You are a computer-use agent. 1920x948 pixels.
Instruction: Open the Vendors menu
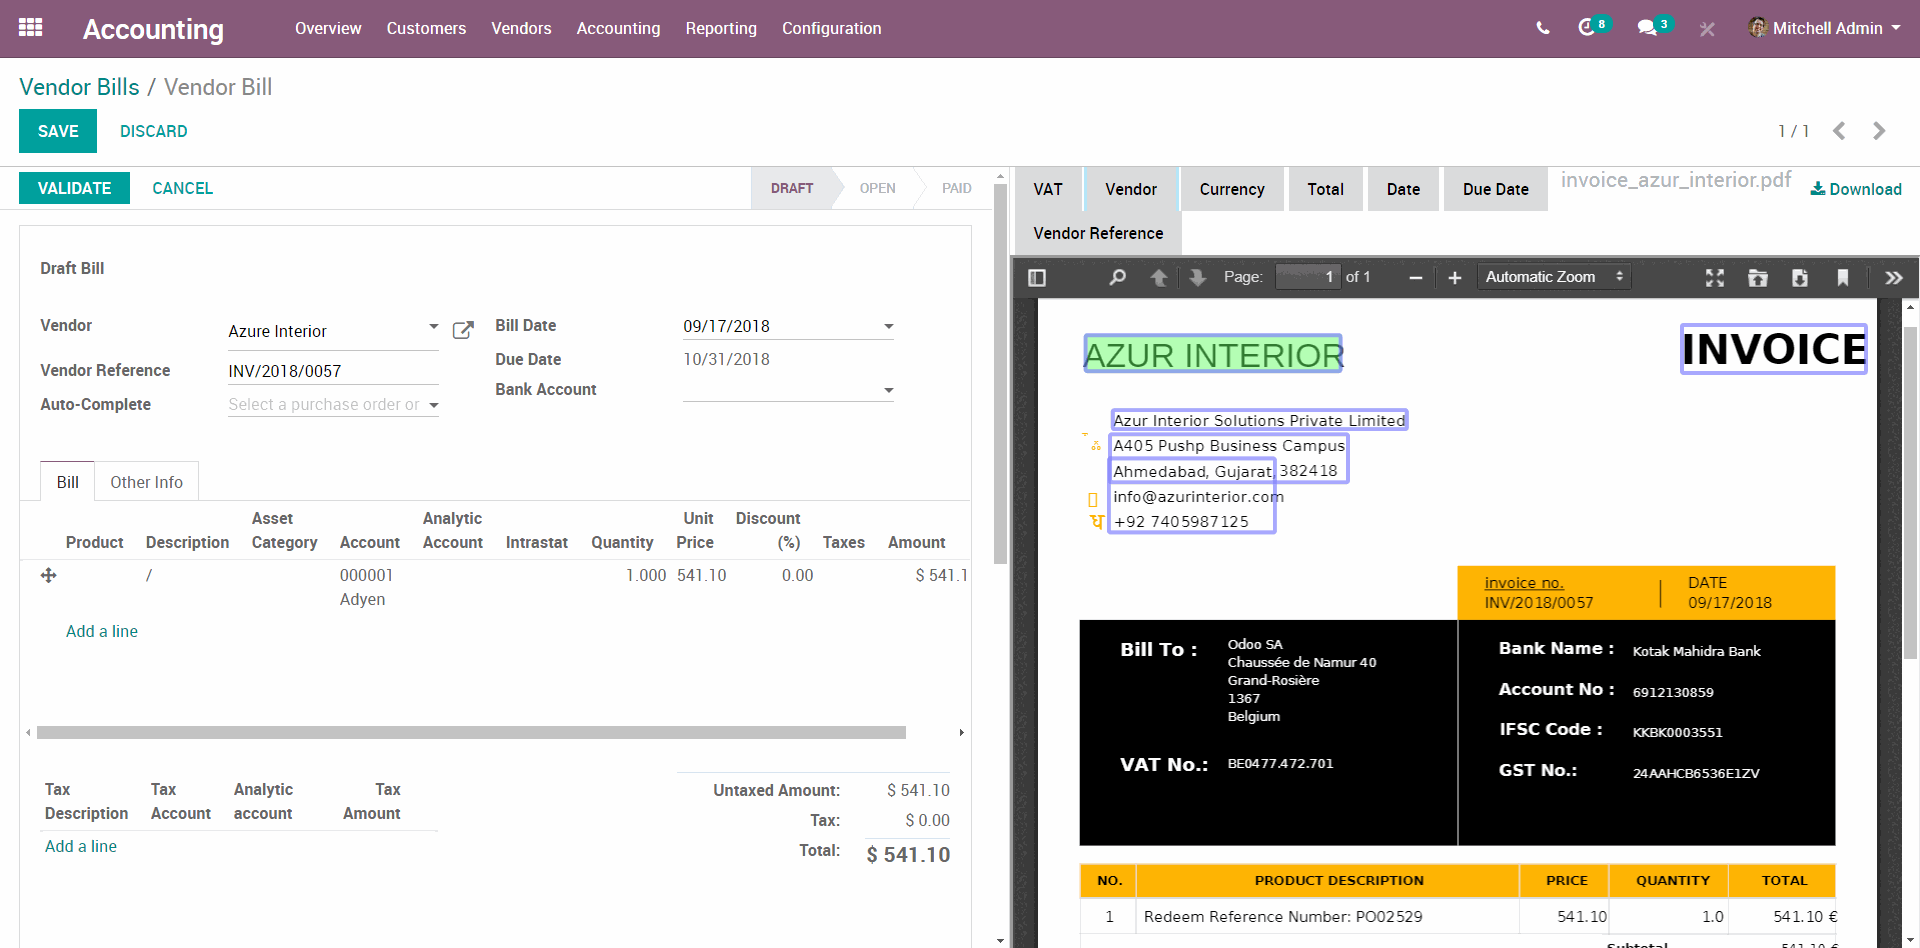pyautogui.click(x=521, y=28)
